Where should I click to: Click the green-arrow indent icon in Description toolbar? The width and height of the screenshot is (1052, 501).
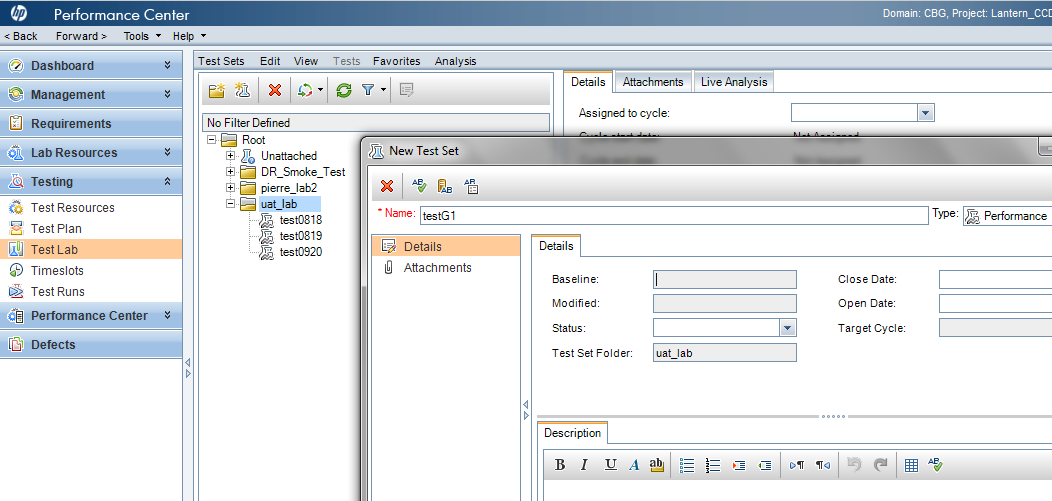pyautogui.click(x=765, y=465)
